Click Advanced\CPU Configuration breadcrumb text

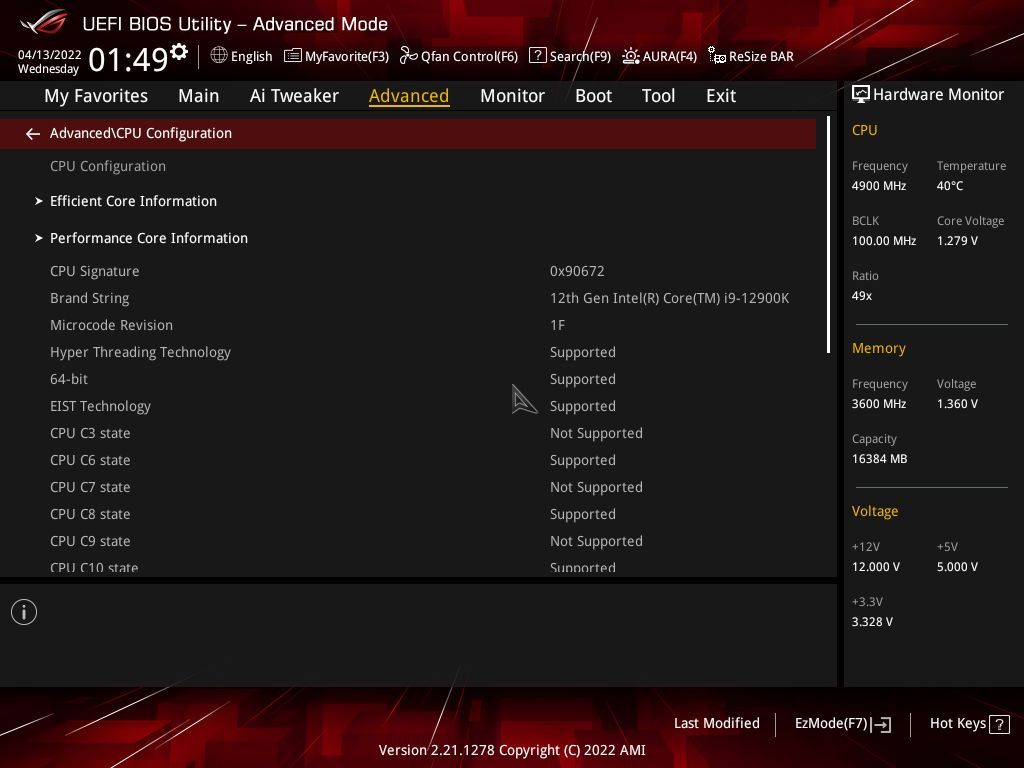pyautogui.click(x=140, y=133)
